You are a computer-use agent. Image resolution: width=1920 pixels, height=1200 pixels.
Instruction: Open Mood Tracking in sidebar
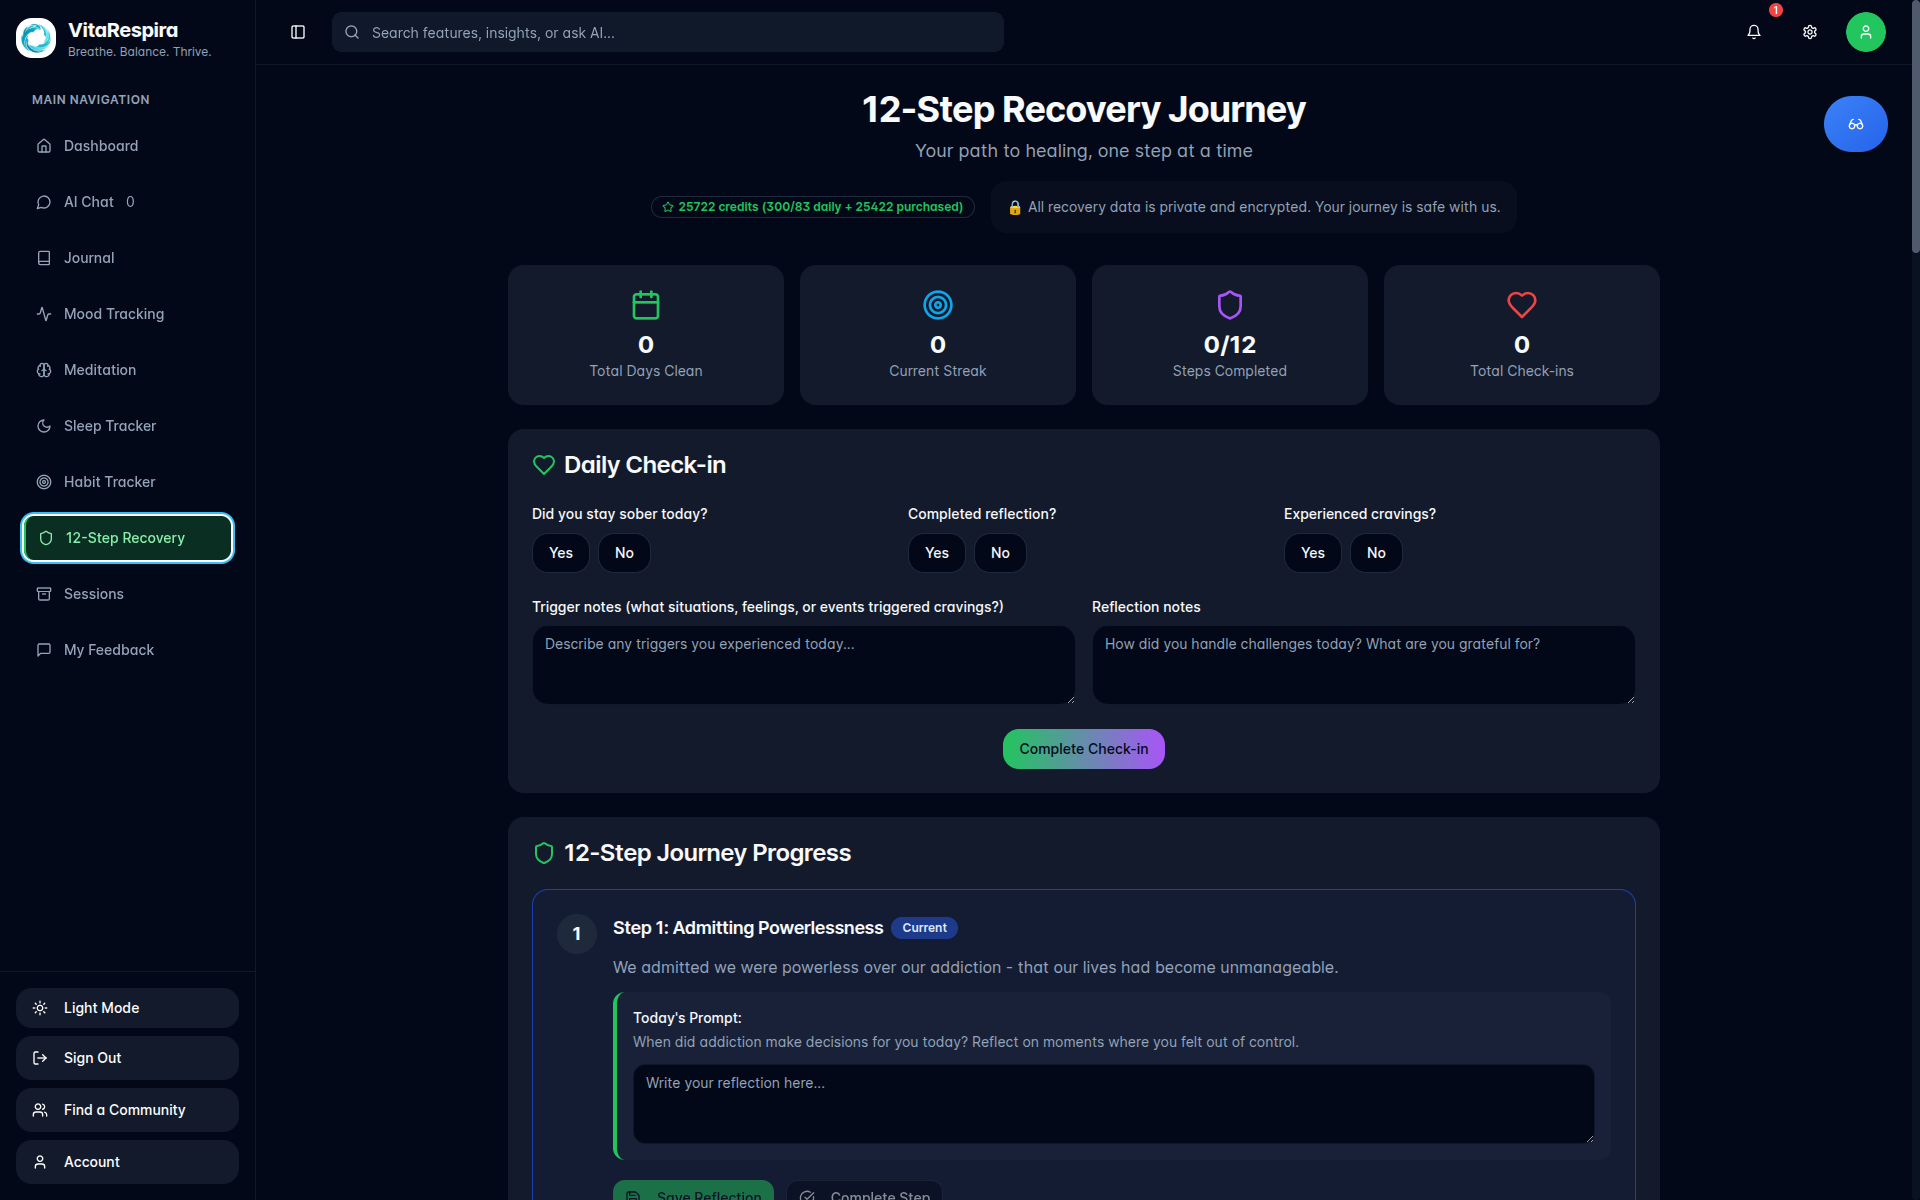tap(114, 314)
